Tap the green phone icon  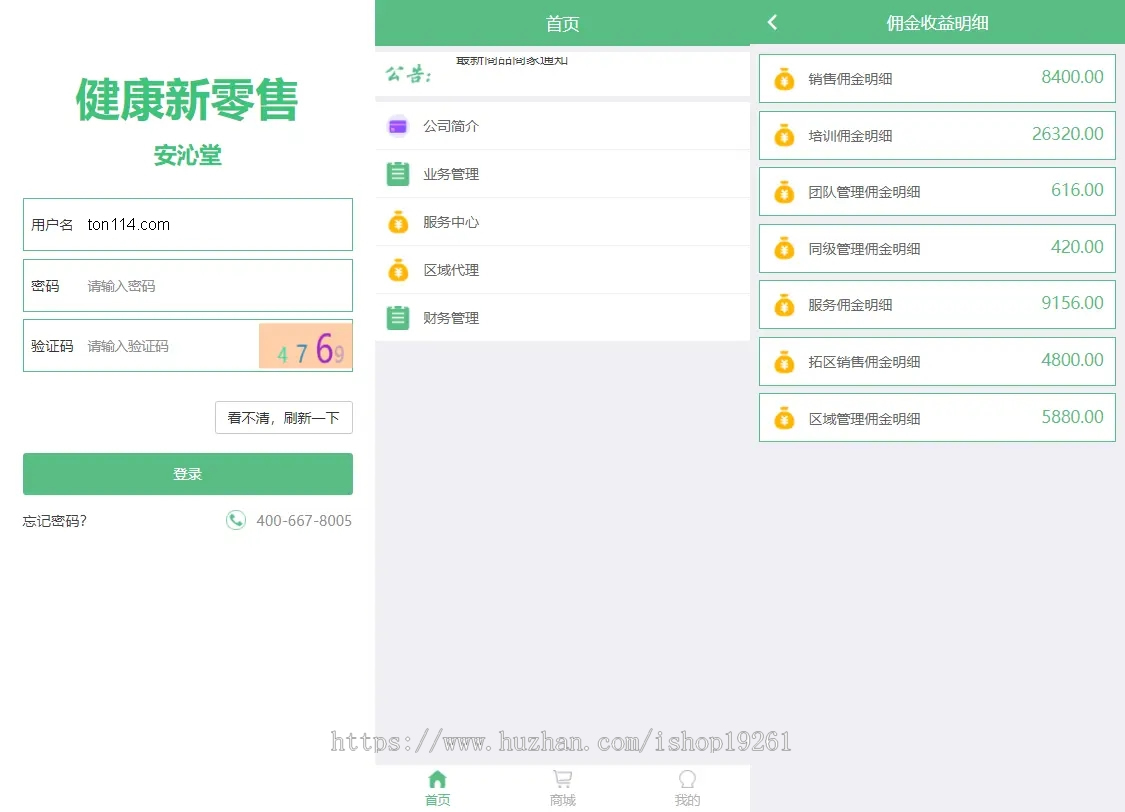point(235,520)
